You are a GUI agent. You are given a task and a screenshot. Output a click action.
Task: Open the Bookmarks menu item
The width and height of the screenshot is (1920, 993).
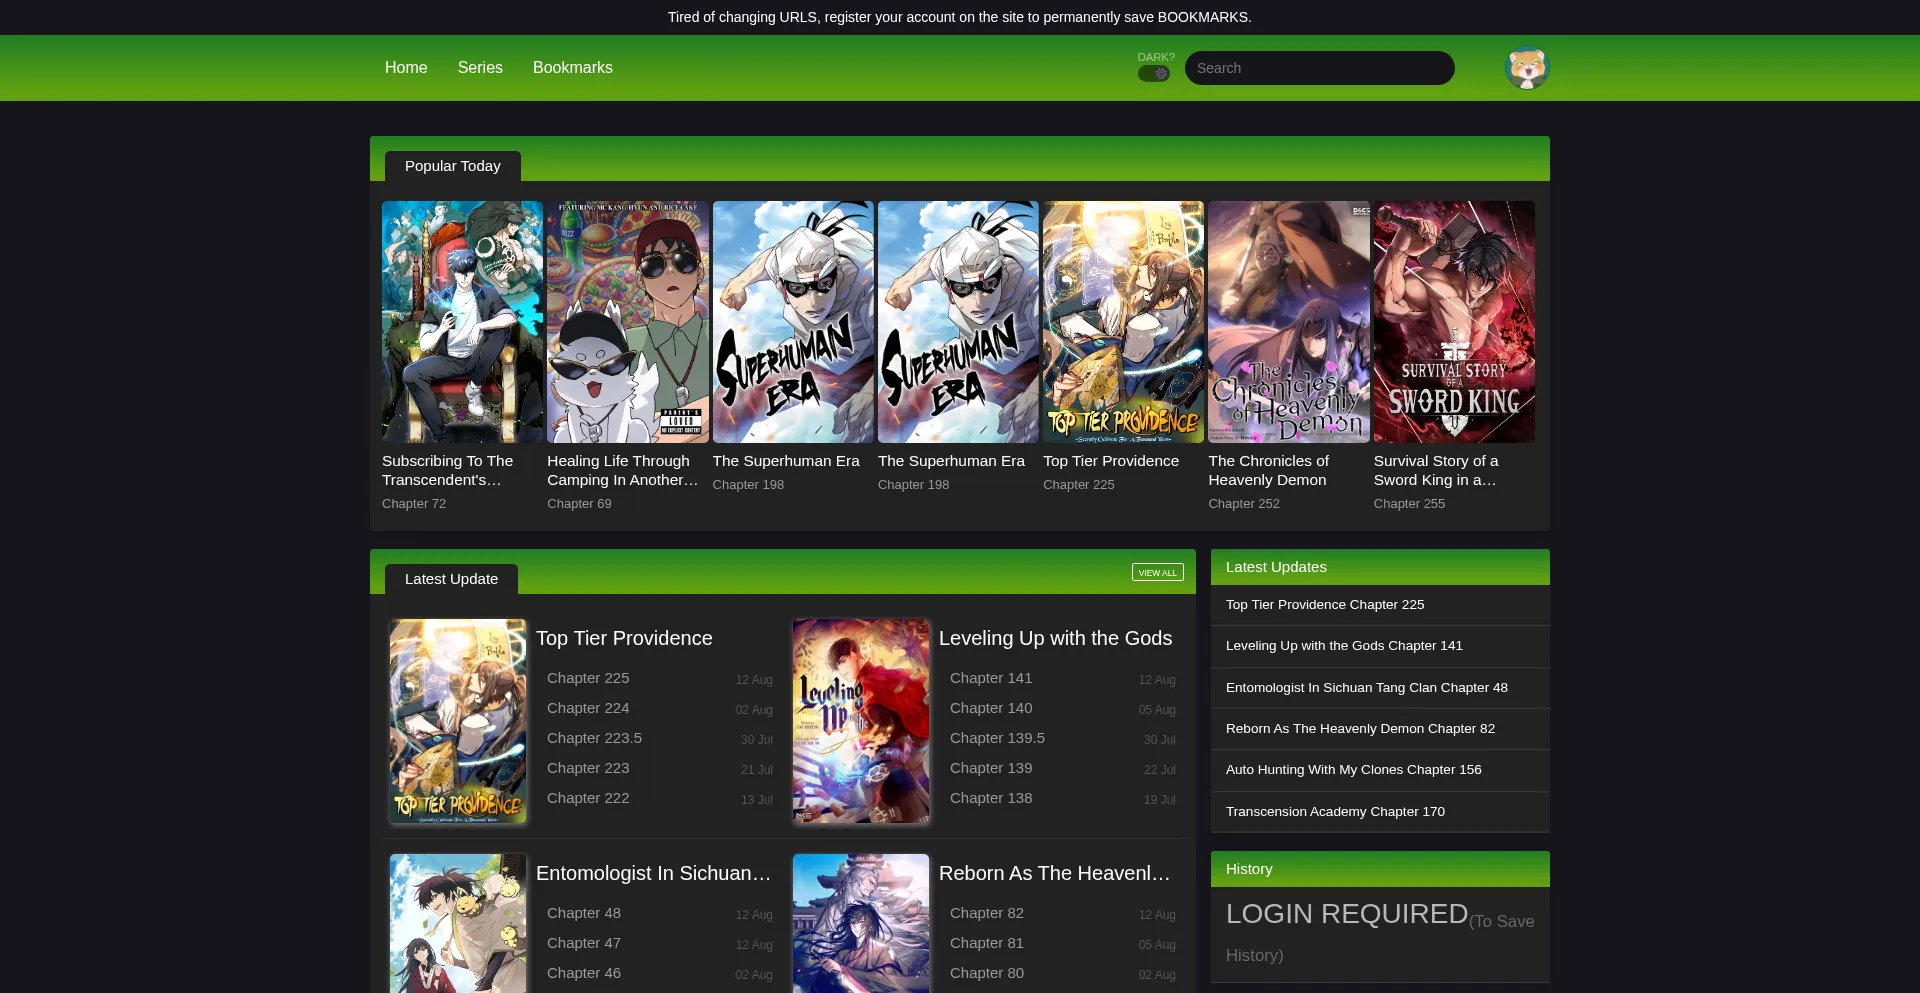tap(573, 68)
